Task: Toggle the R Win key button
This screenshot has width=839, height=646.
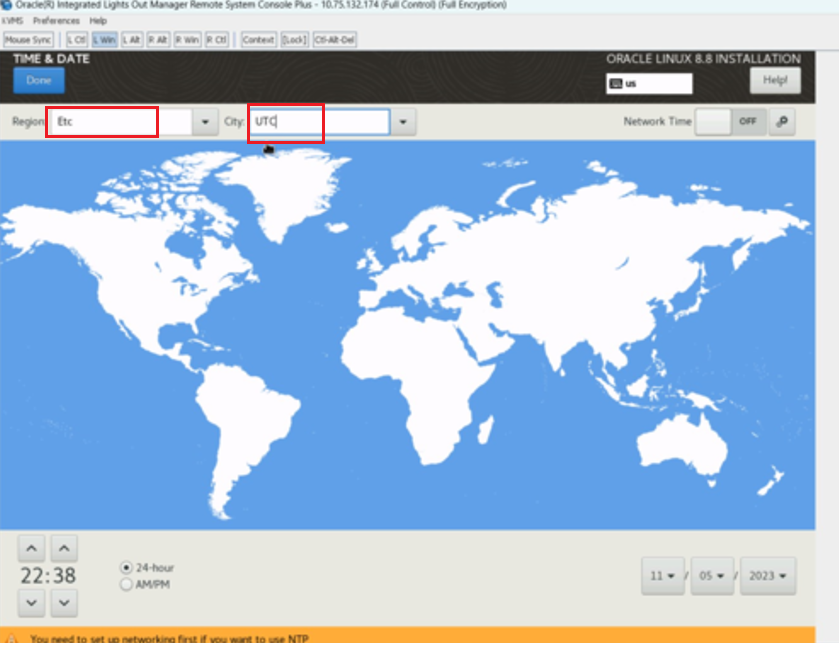Action: (x=187, y=40)
